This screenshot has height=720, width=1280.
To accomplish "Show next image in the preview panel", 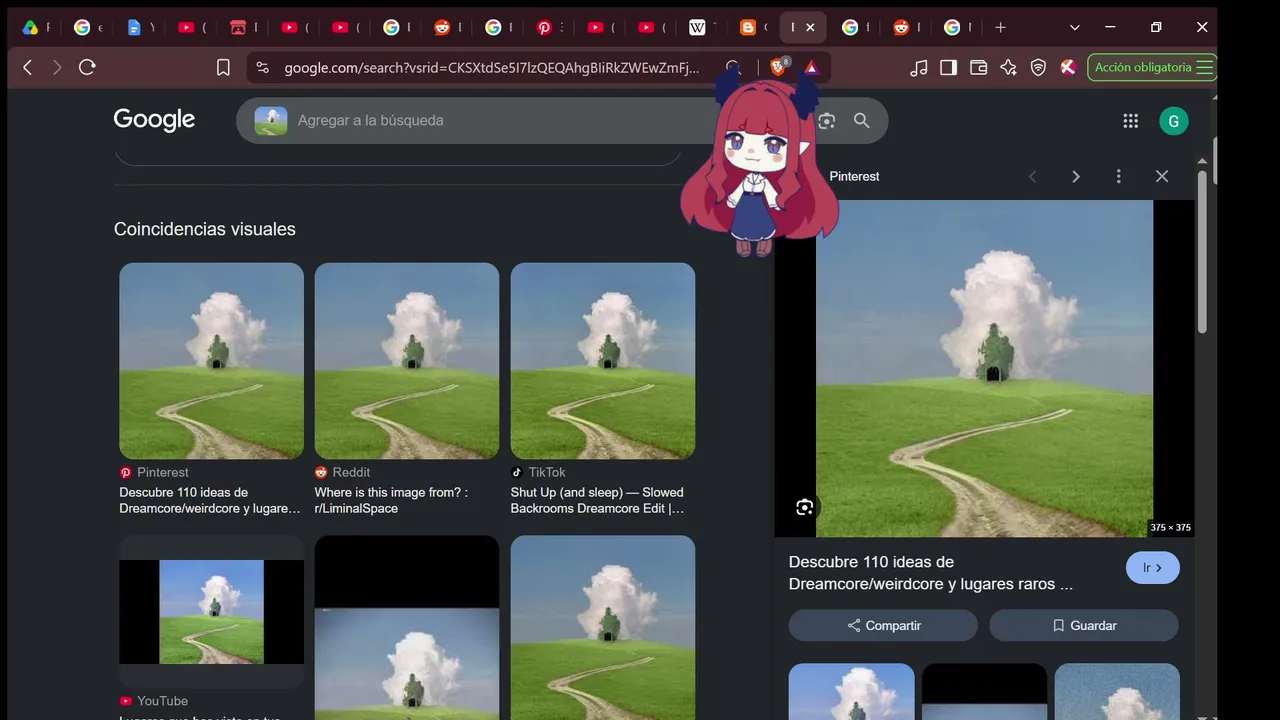I will (x=1076, y=176).
